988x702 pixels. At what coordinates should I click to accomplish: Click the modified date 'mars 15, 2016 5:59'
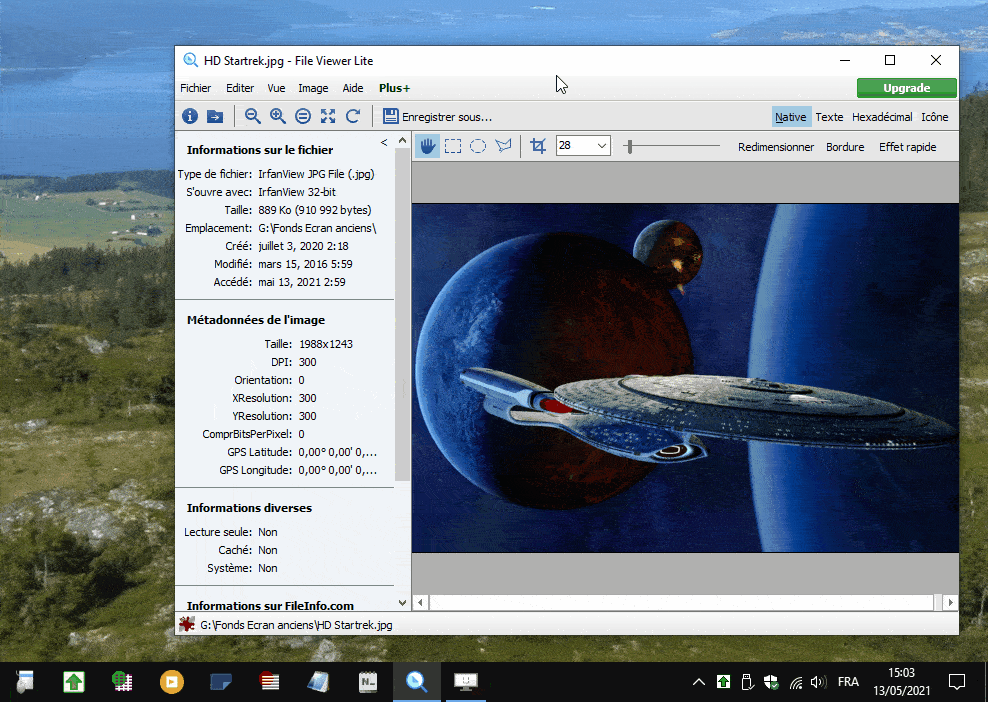click(305, 264)
